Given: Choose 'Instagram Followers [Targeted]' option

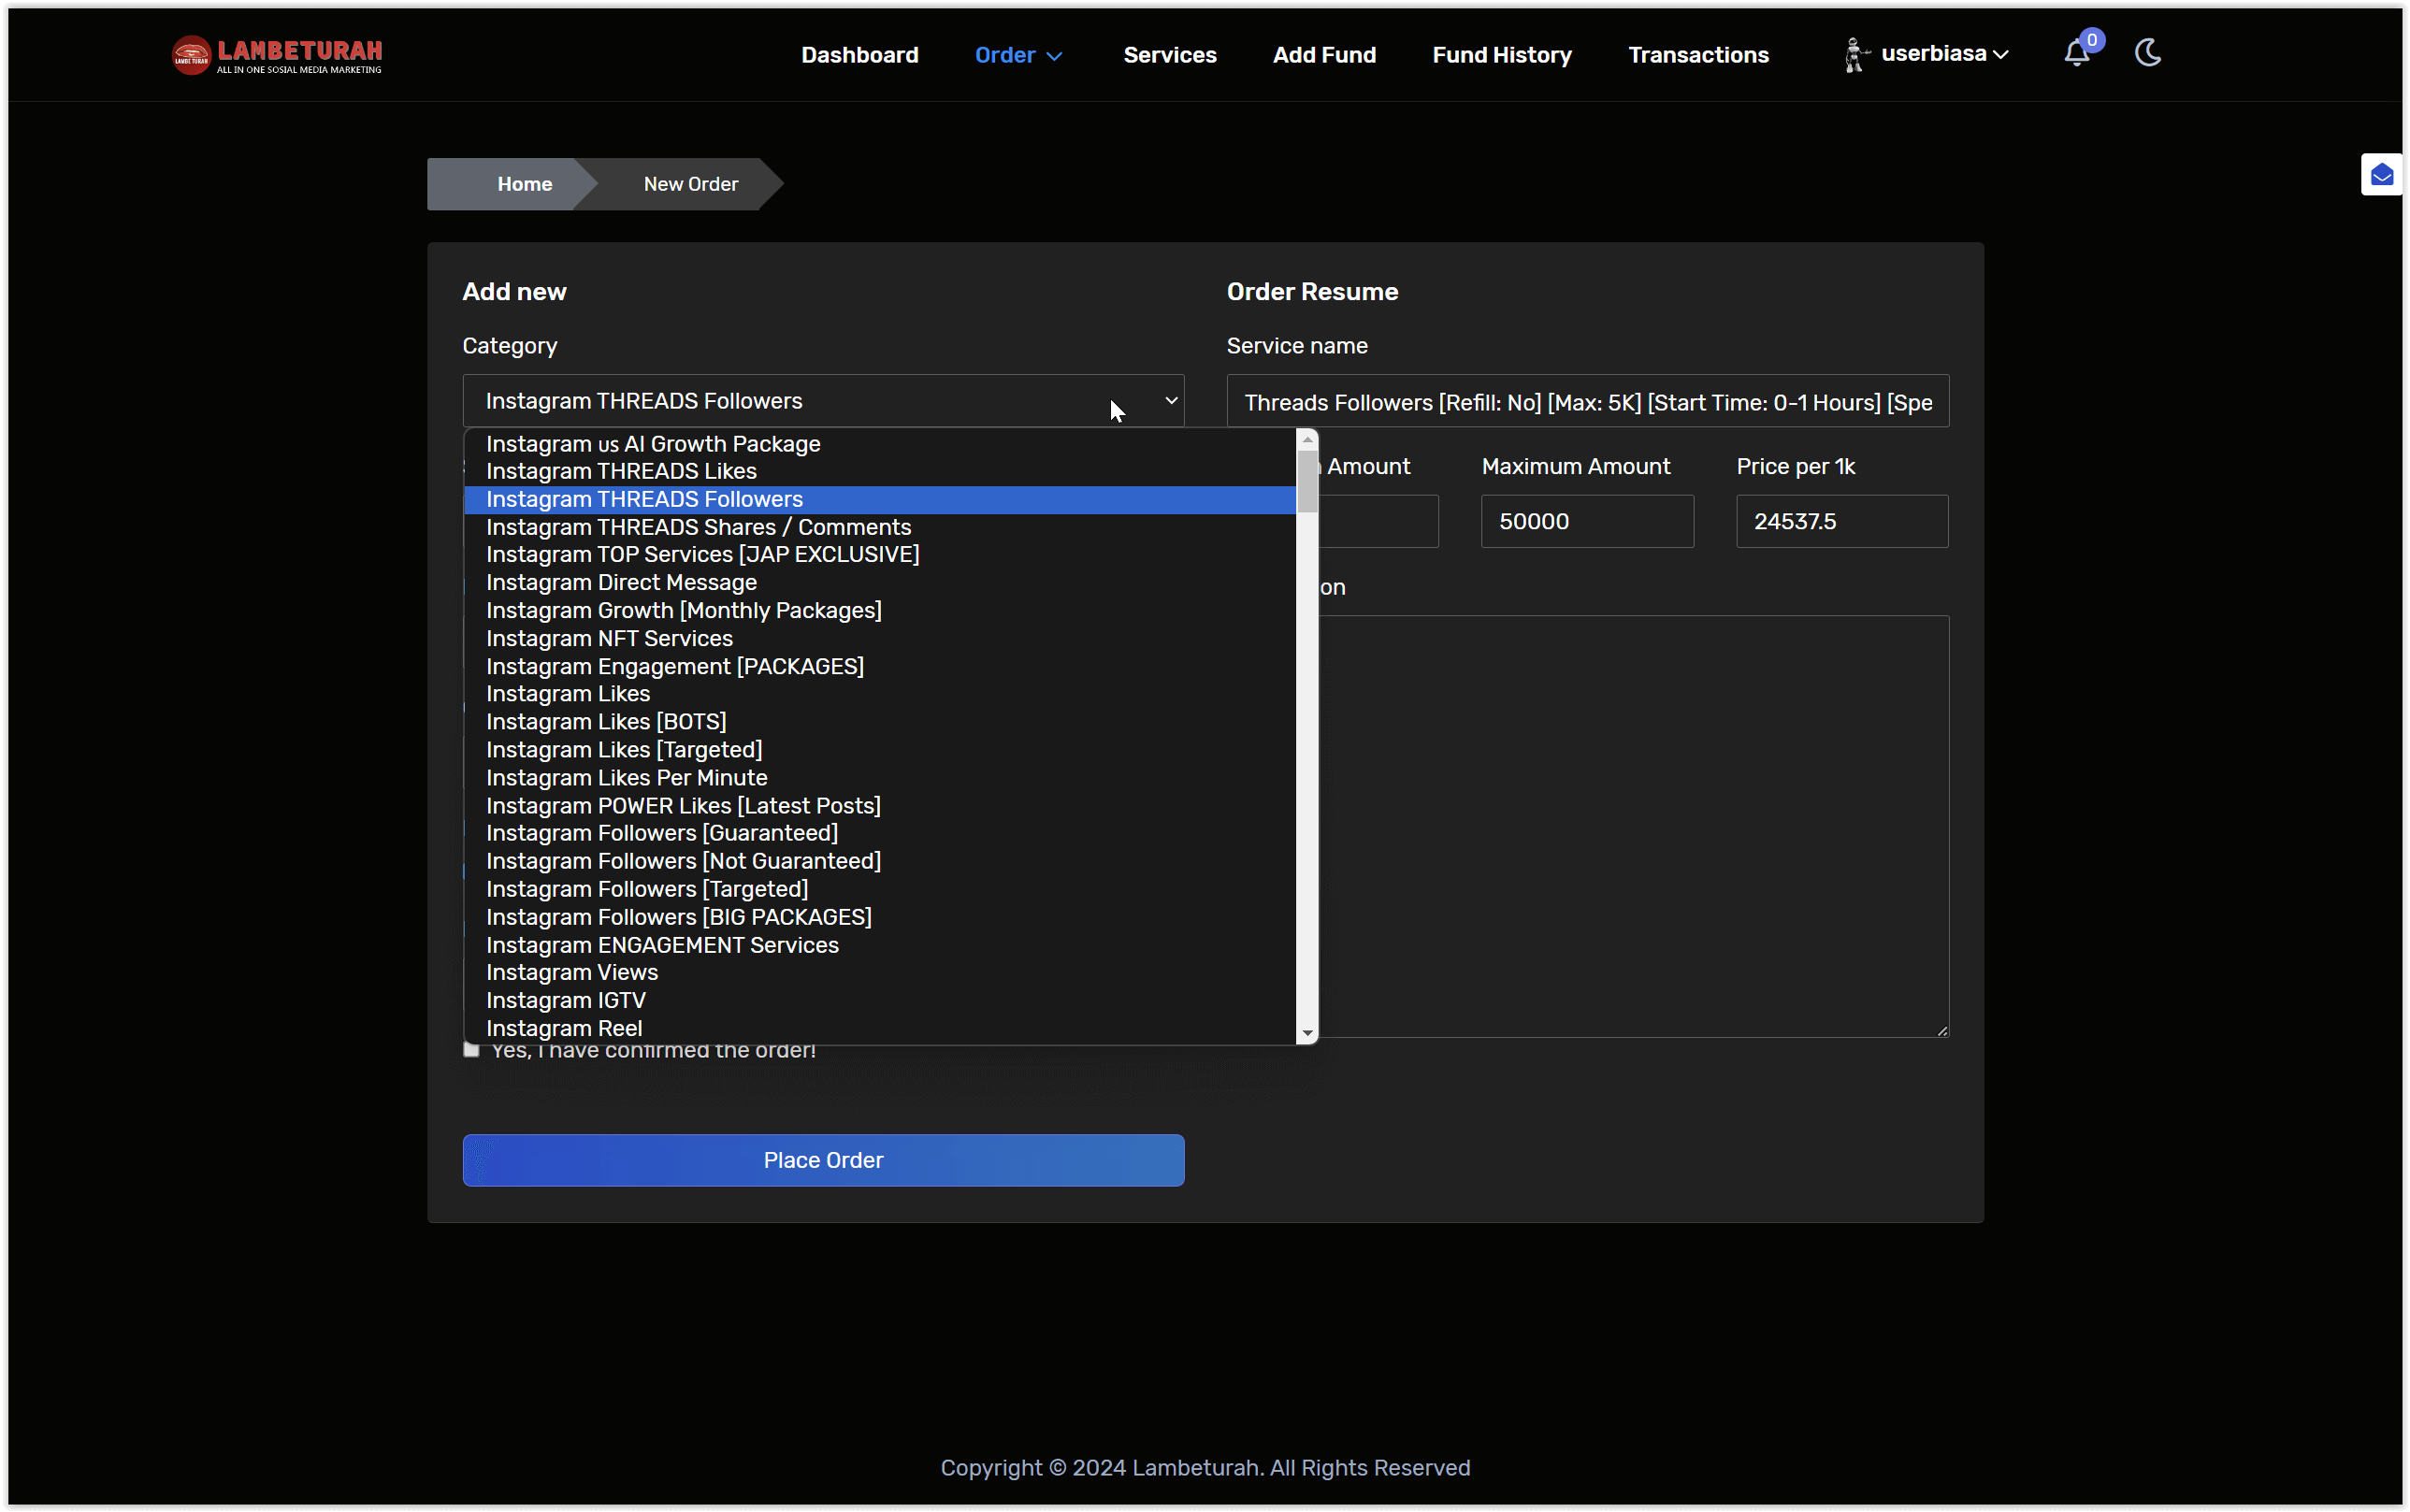Looking at the screenshot, I should [647, 889].
